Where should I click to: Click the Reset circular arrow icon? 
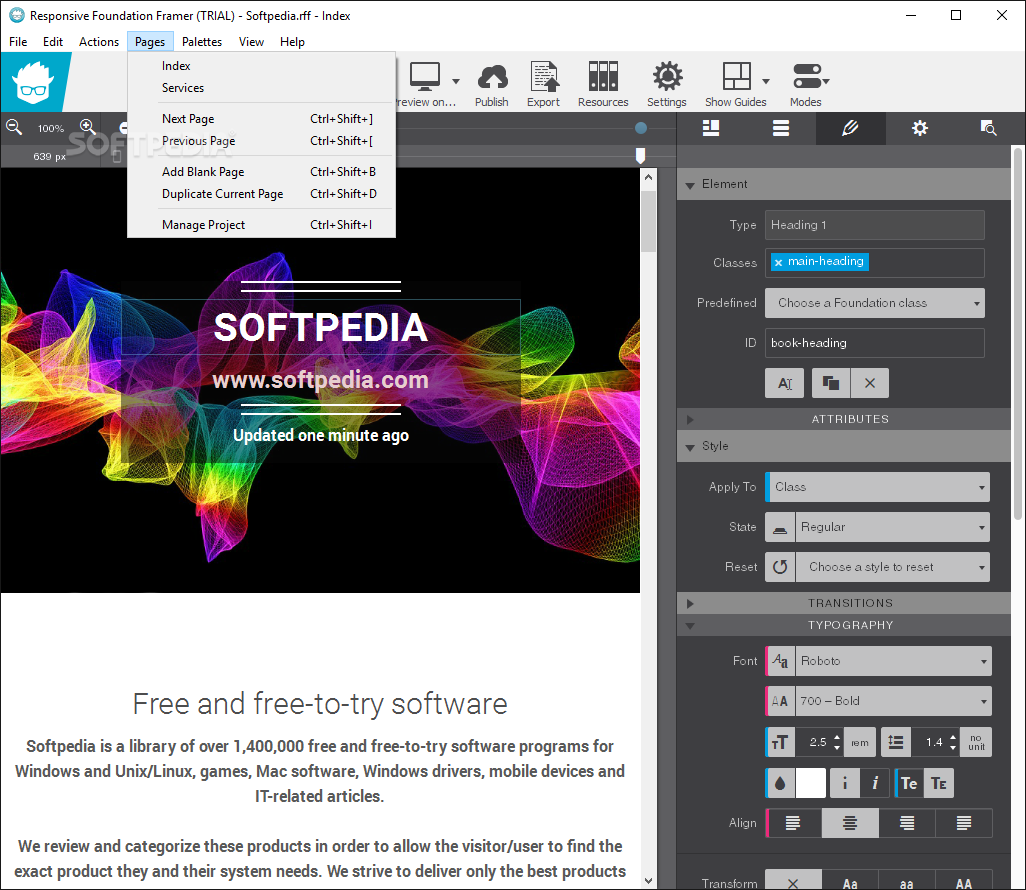pos(780,567)
